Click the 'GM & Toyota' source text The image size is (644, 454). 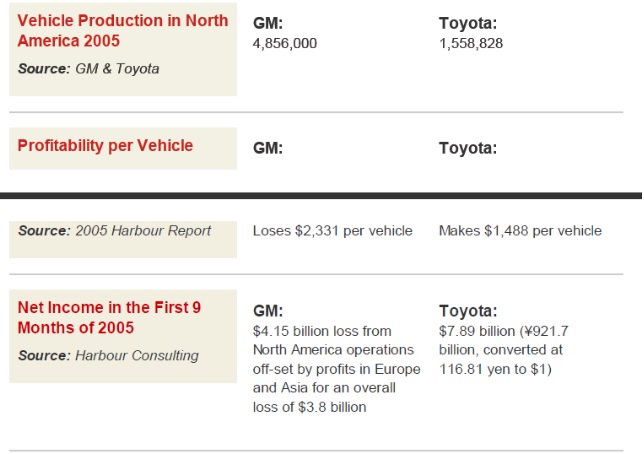116,69
